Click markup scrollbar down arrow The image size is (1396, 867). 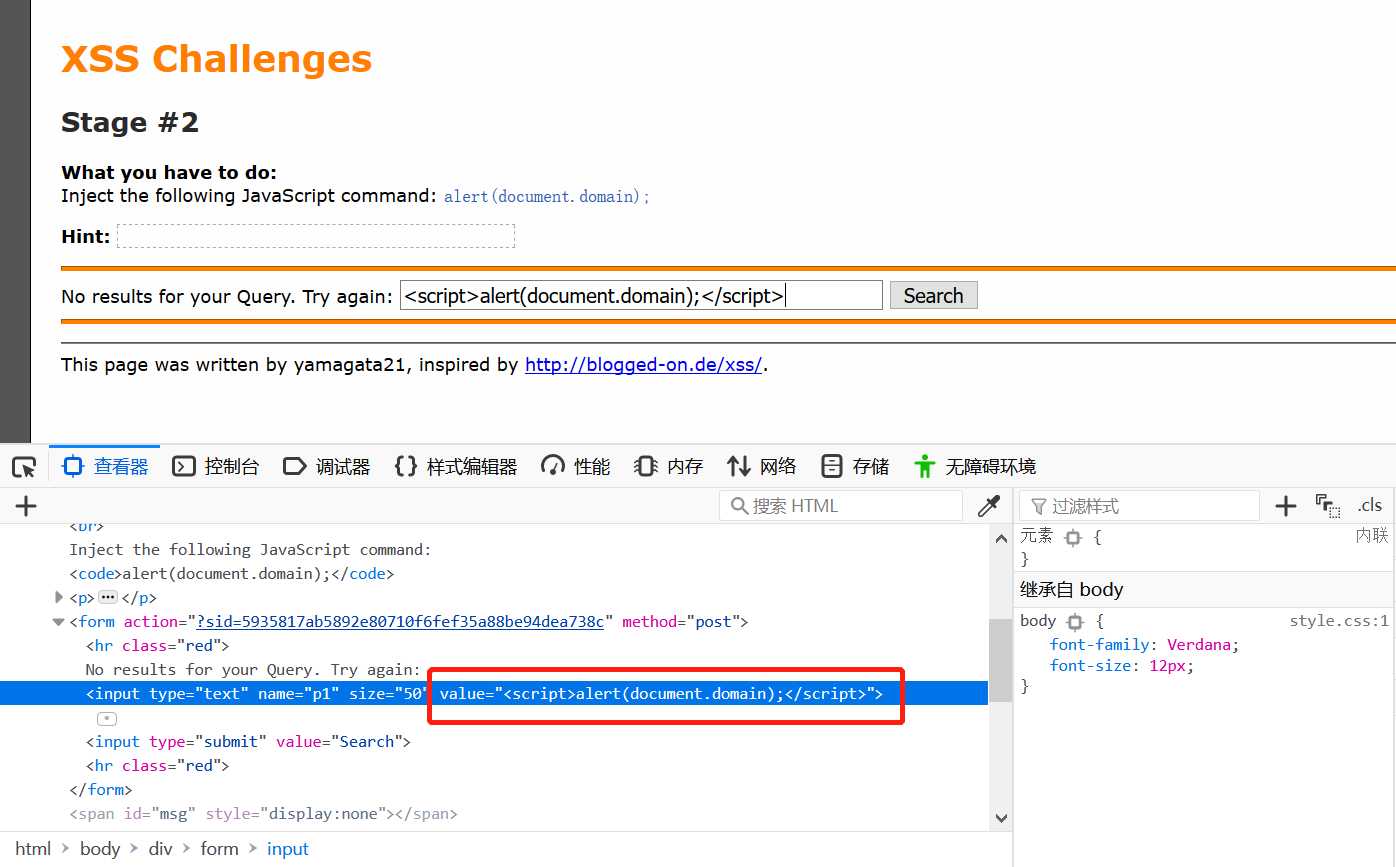[1001, 818]
